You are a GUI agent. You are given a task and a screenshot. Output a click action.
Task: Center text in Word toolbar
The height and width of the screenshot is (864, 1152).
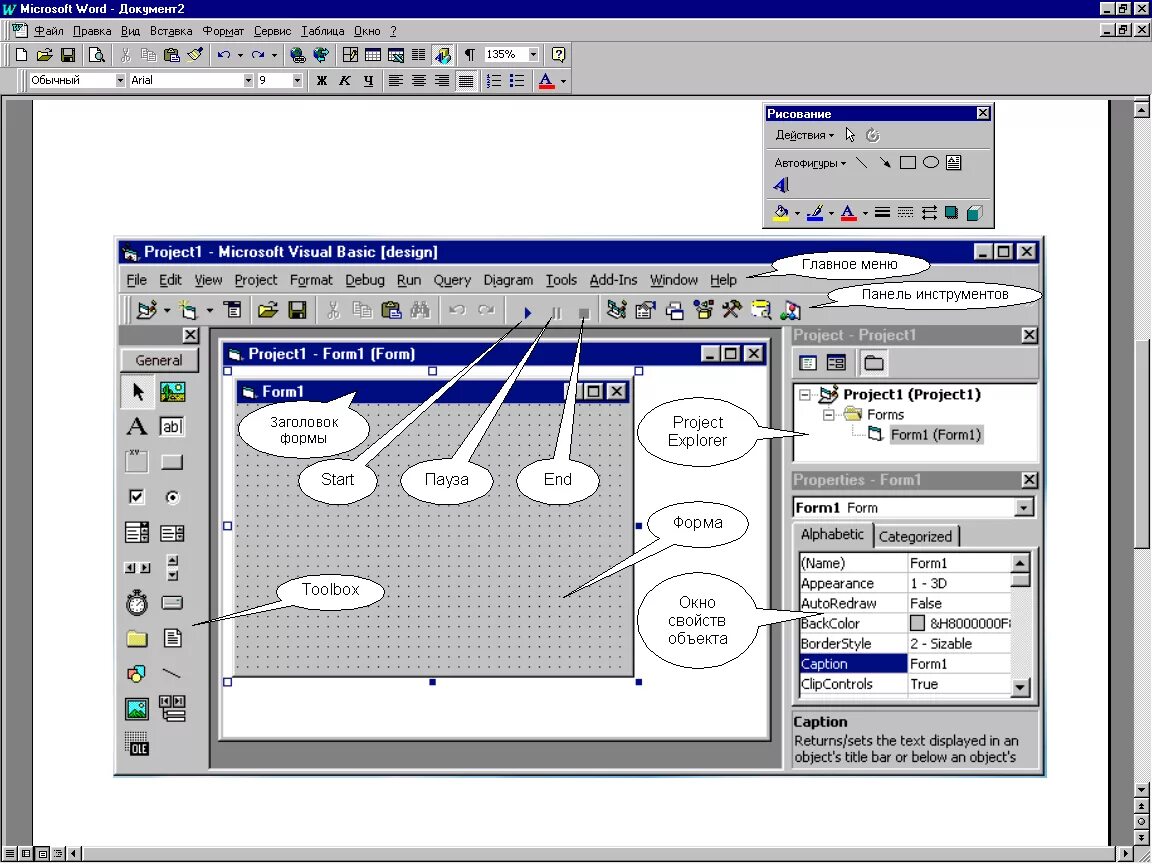(x=419, y=81)
